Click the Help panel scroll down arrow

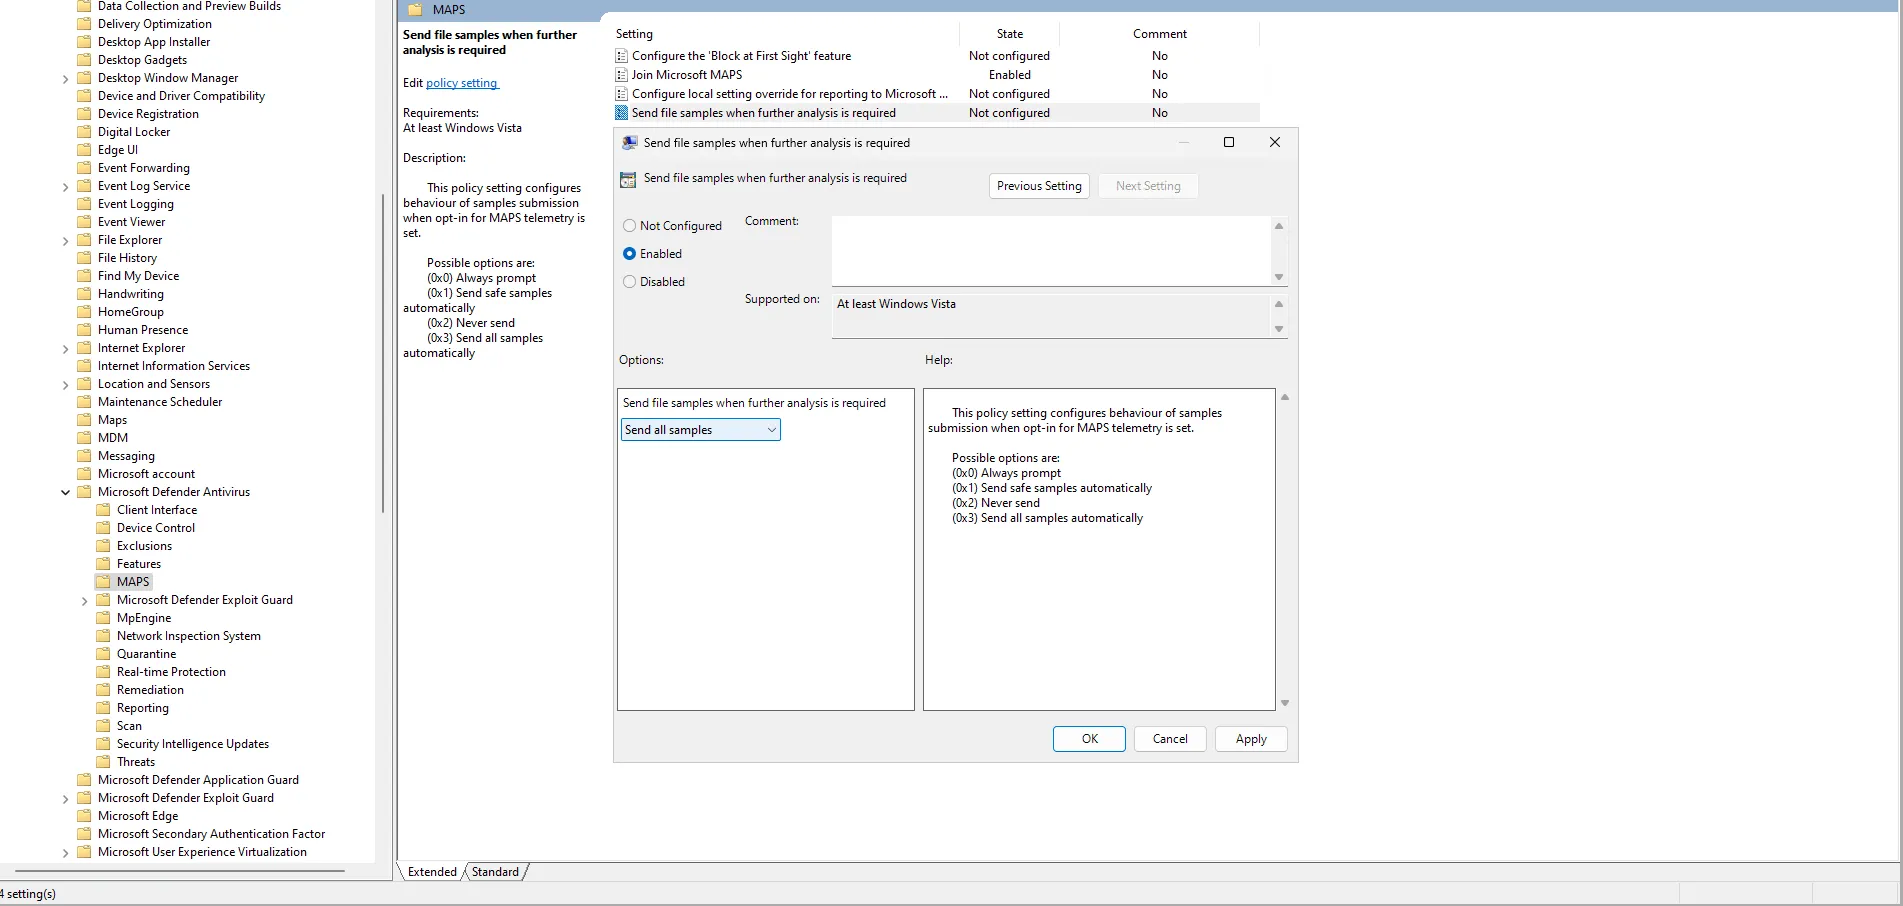click(1285, 703)
